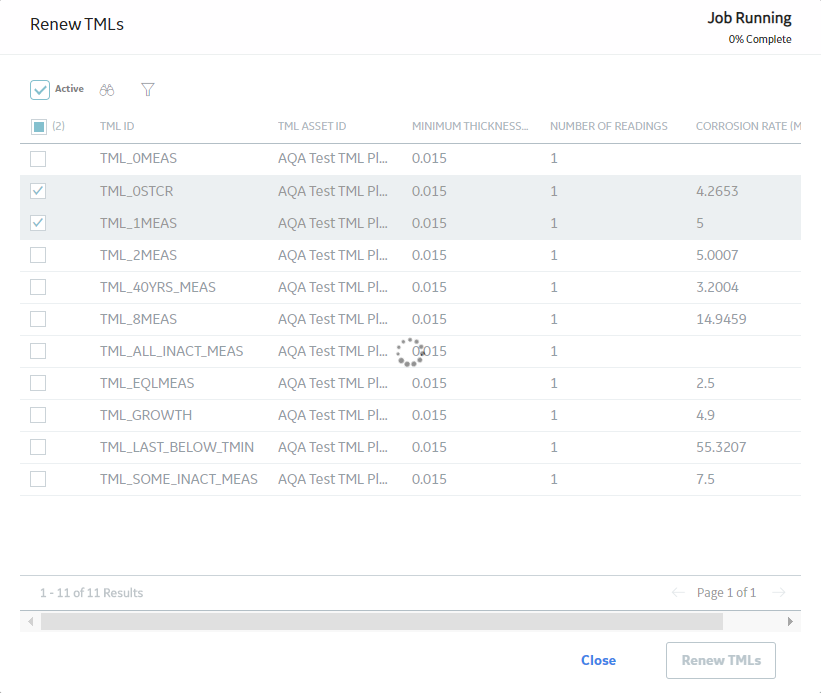Open the binoculars search icon
The width and height of the screenshot is (821, 693).
pyautogui.click(x=107, y=90)
